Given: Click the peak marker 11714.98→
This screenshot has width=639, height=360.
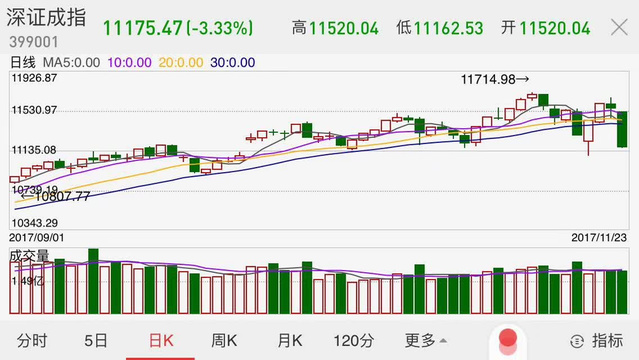Looking at the screenshot, I should coord(495,79).
